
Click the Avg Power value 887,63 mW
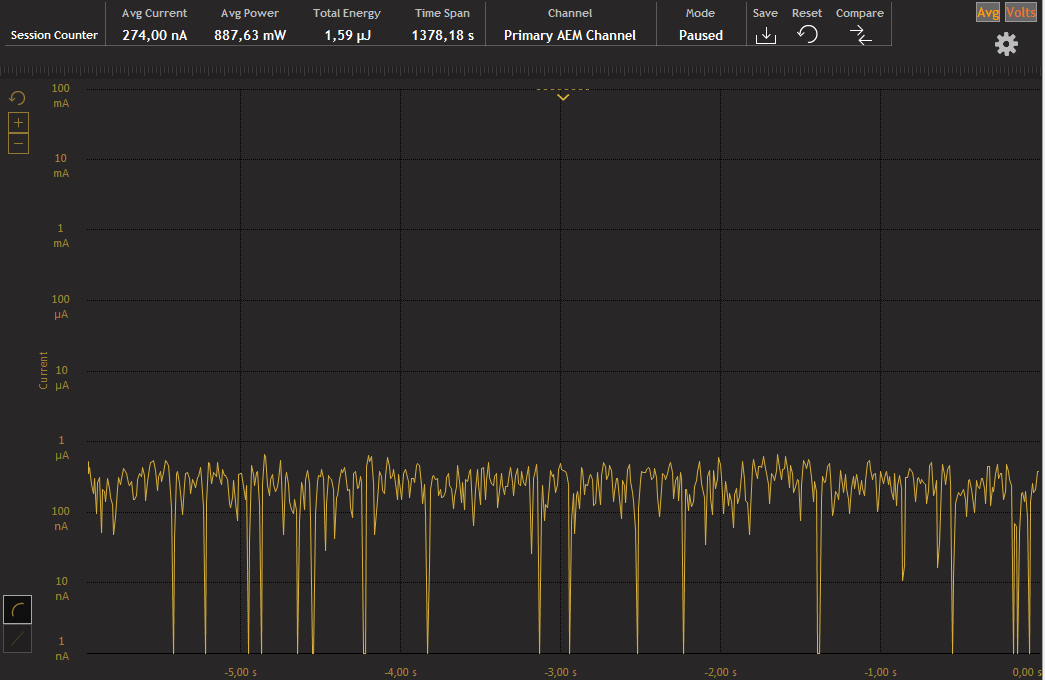coord(250,35)
